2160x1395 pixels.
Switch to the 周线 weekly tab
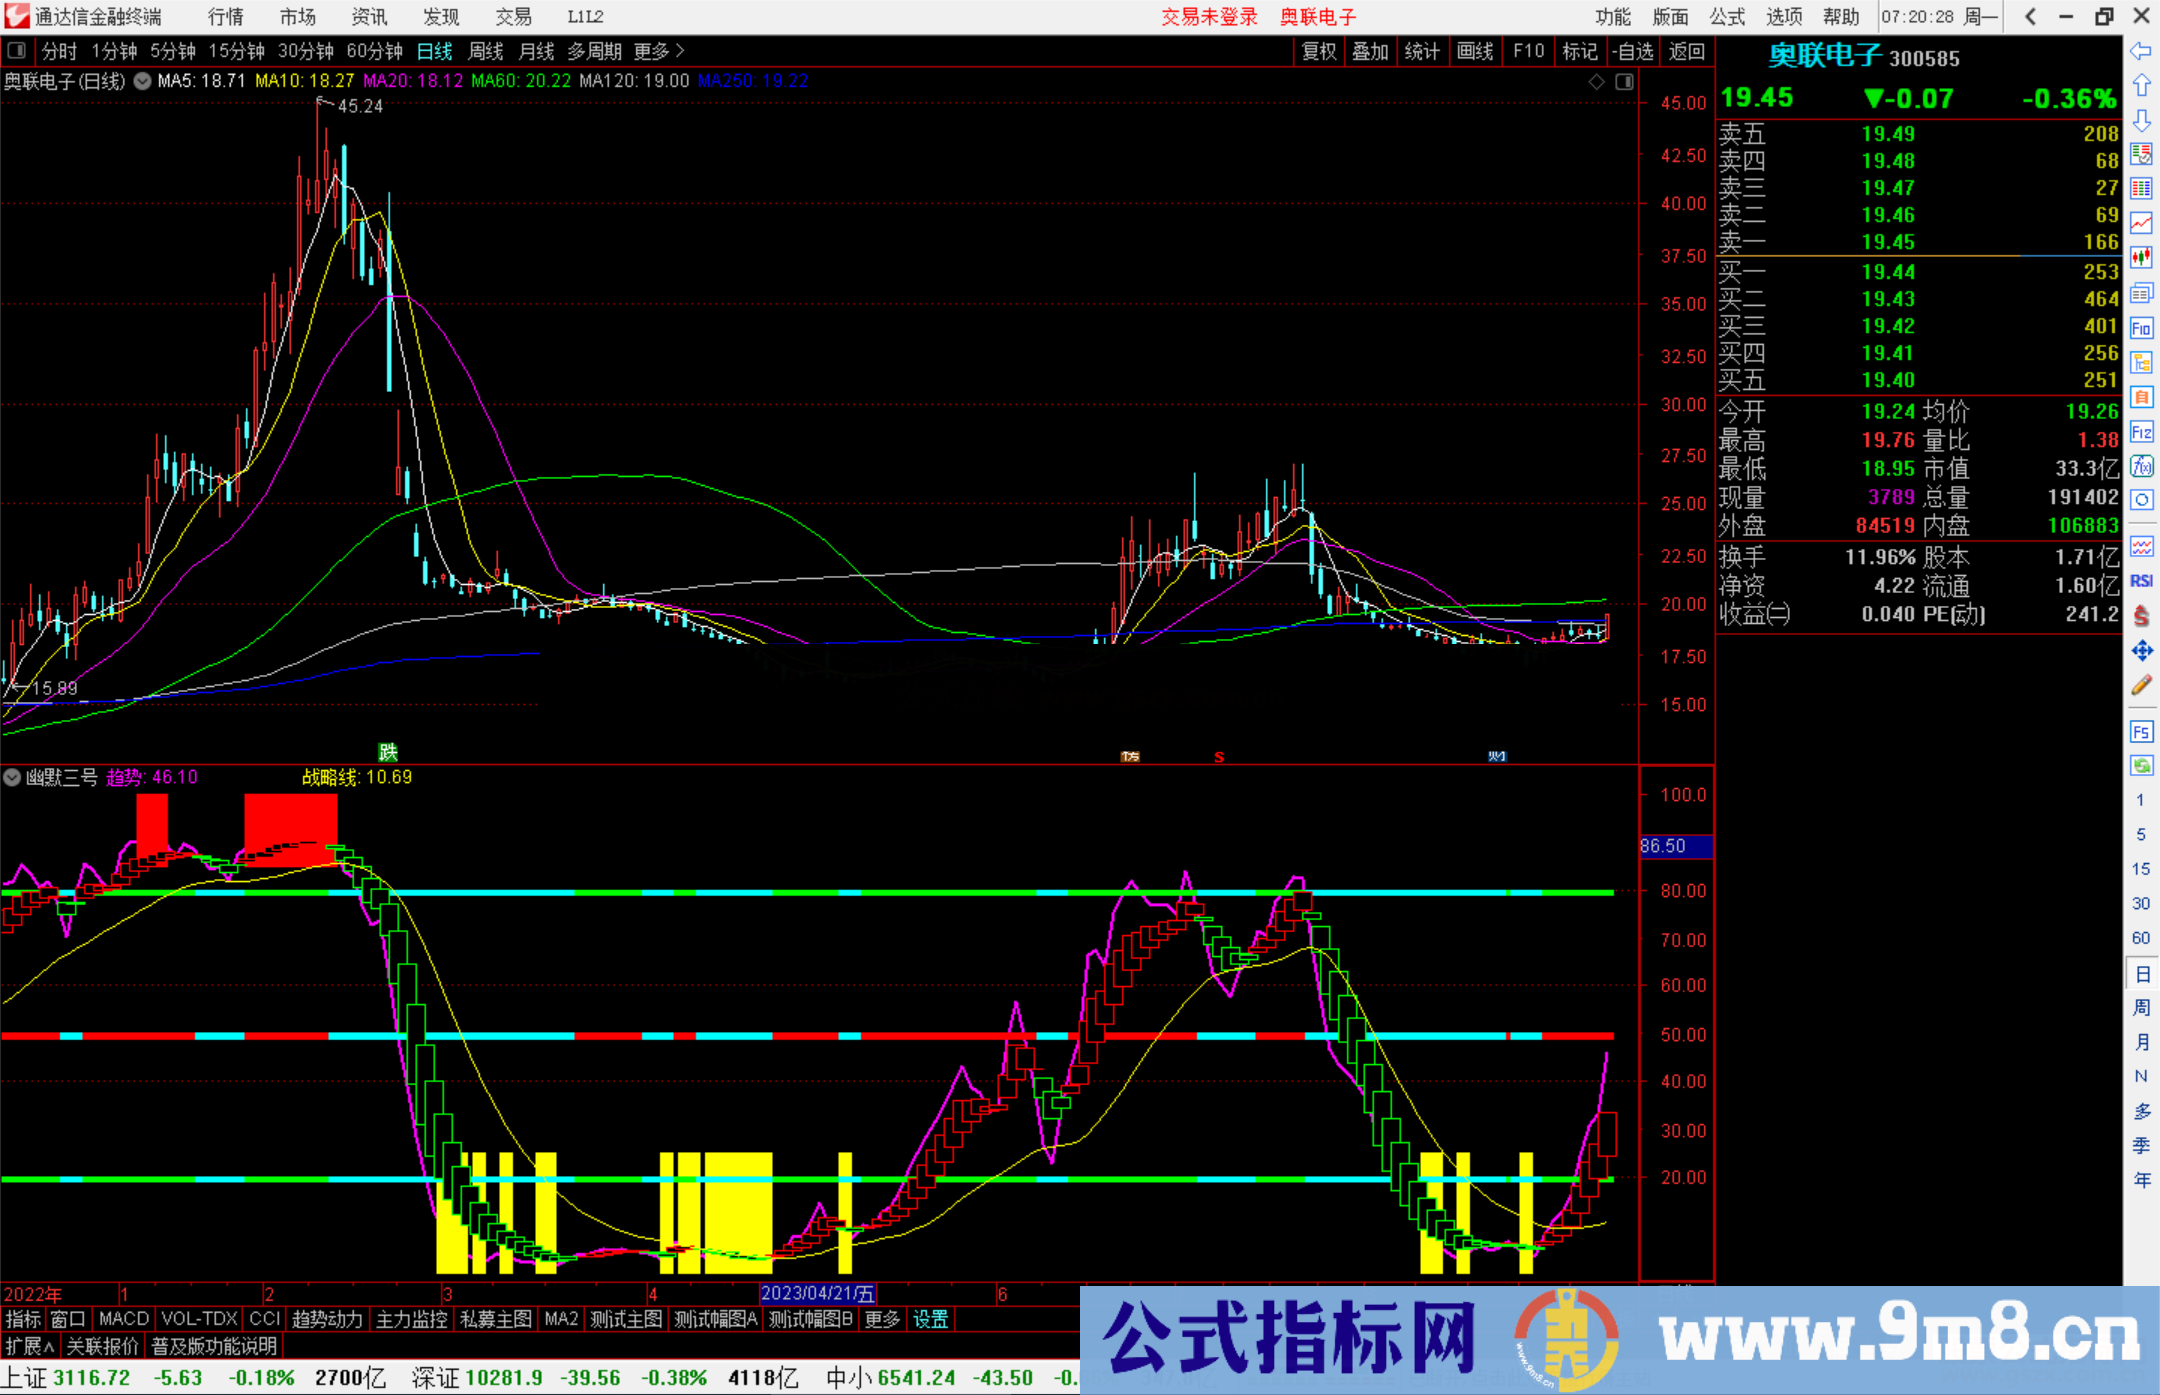click(x=485, y=51)
